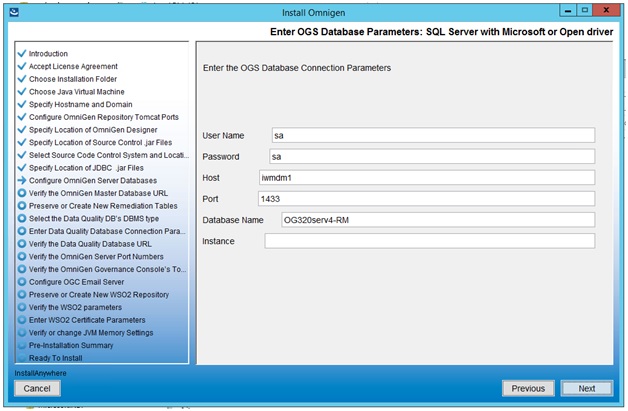This screenshot has width=628, height=411.
Task: Cancel the Omnigen installation
Action: click(x=37, y=388)
